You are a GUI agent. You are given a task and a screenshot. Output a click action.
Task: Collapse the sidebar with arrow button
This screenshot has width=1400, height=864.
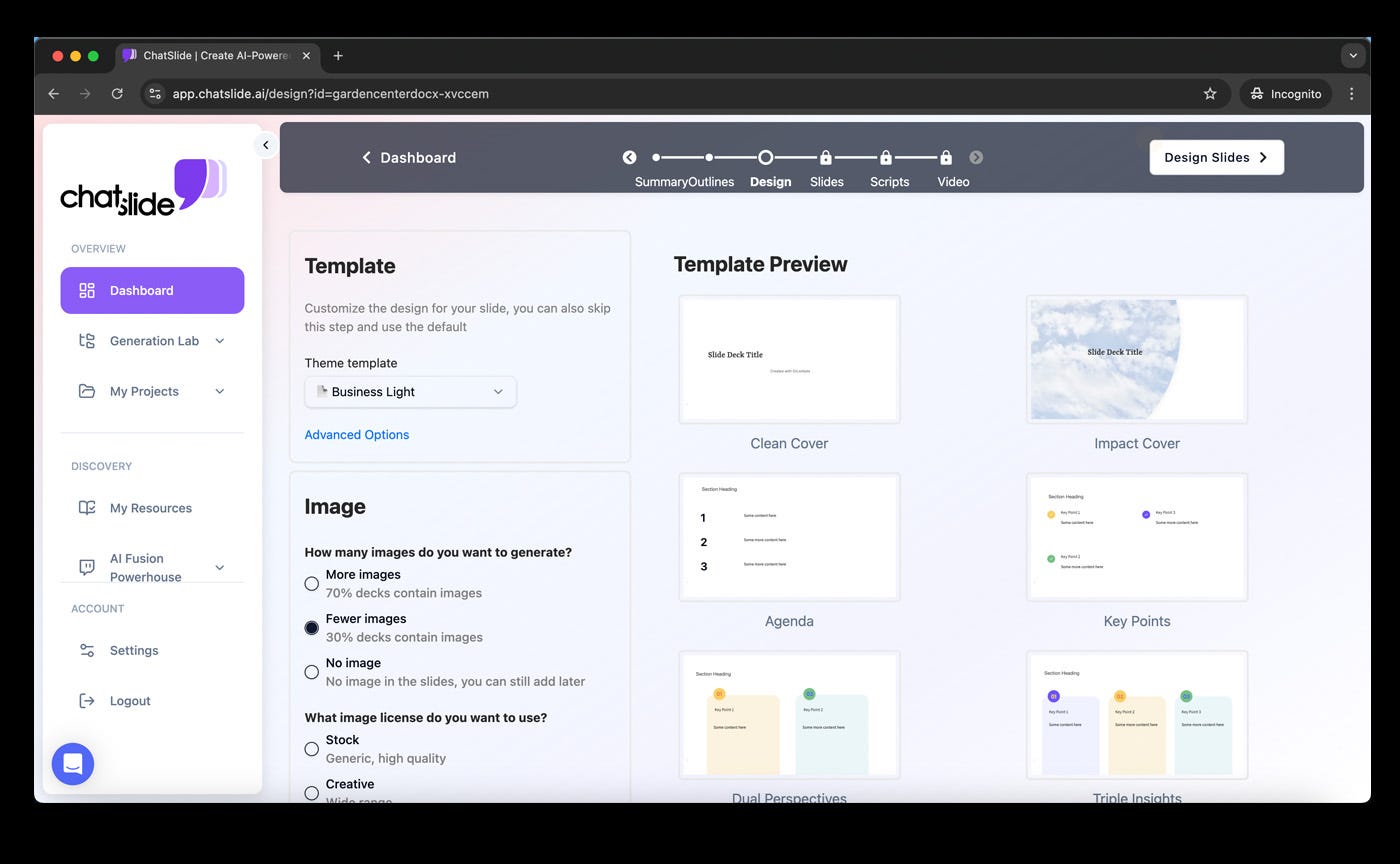266,145
